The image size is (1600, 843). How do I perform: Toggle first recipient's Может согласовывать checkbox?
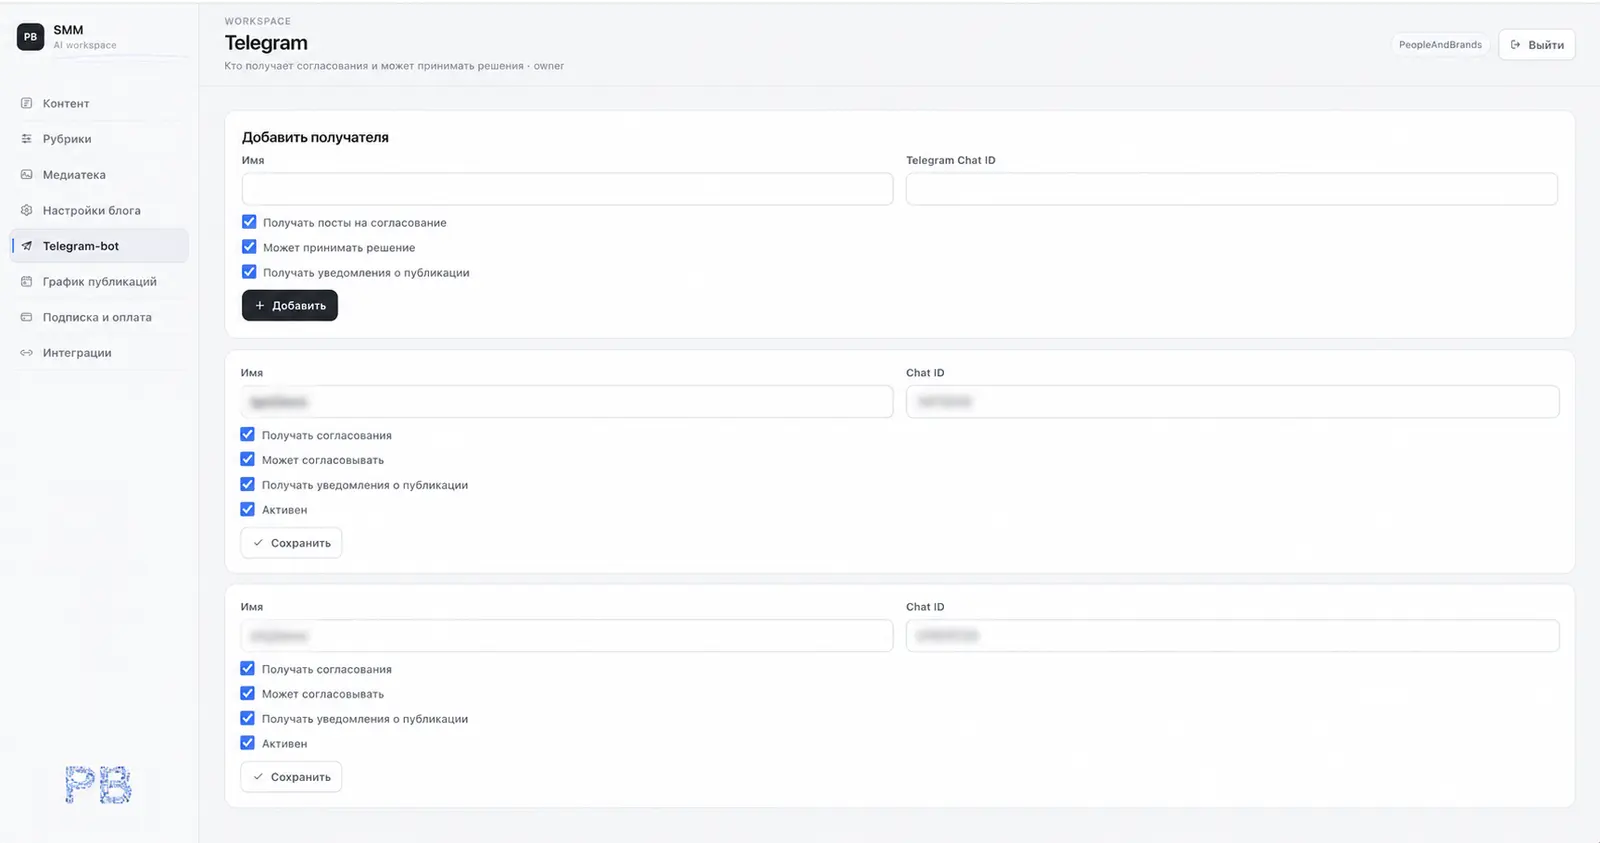pos(248,460)
